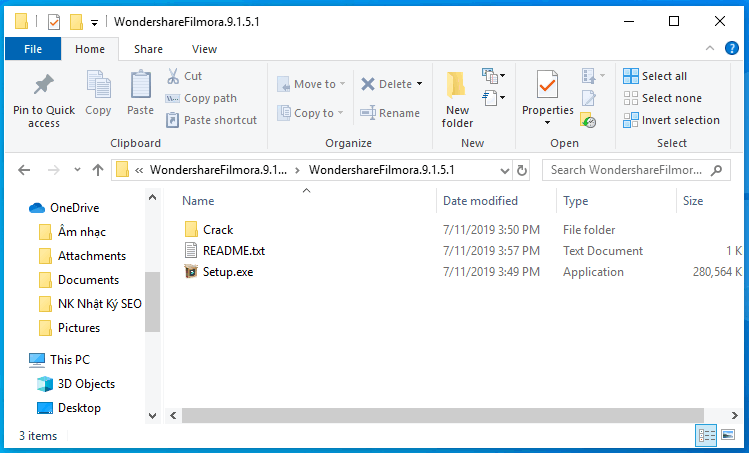The image size is (749, 453).
Task: Click the WondershareFilmora.9.1... parent breadcrumb
Action: click(x=218, y=170)
